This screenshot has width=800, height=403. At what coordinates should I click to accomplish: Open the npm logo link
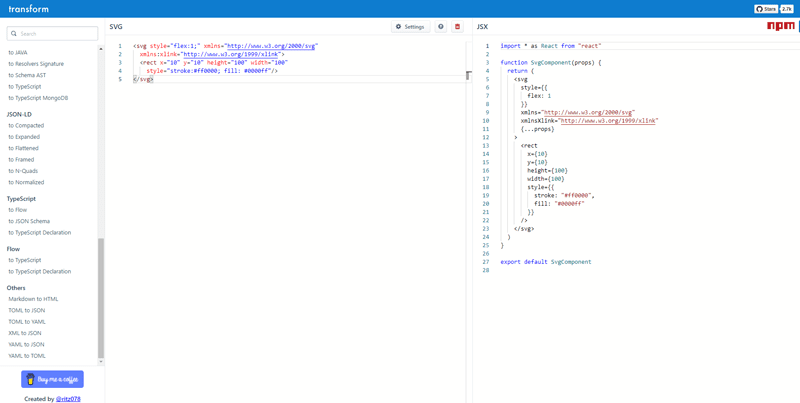780,27
